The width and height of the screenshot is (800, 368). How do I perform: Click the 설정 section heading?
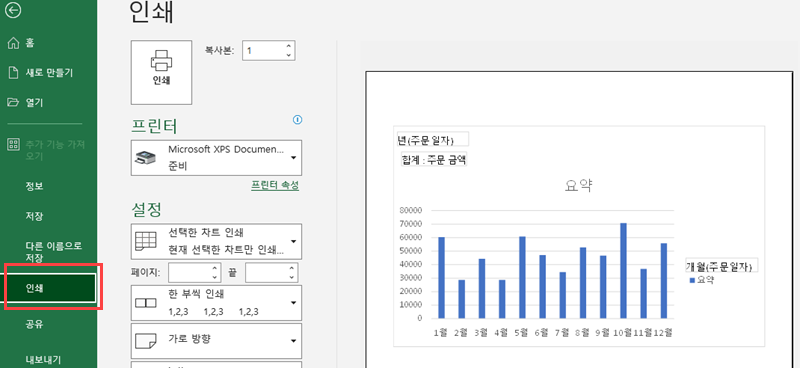pos(146,208)
